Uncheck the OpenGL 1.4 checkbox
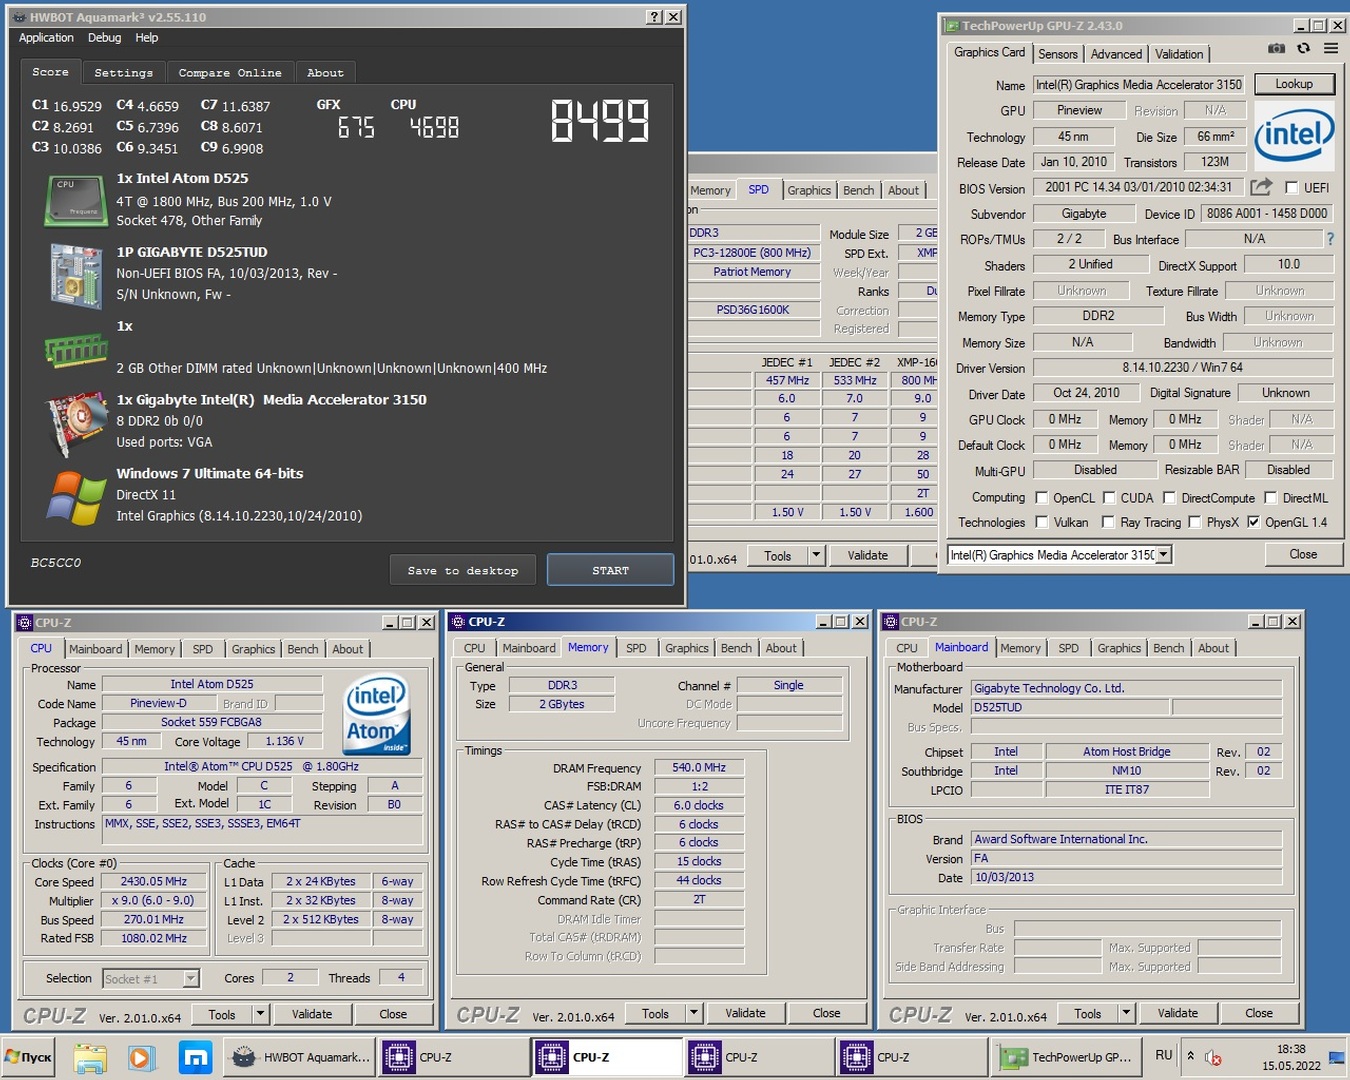 [1253, 522]
